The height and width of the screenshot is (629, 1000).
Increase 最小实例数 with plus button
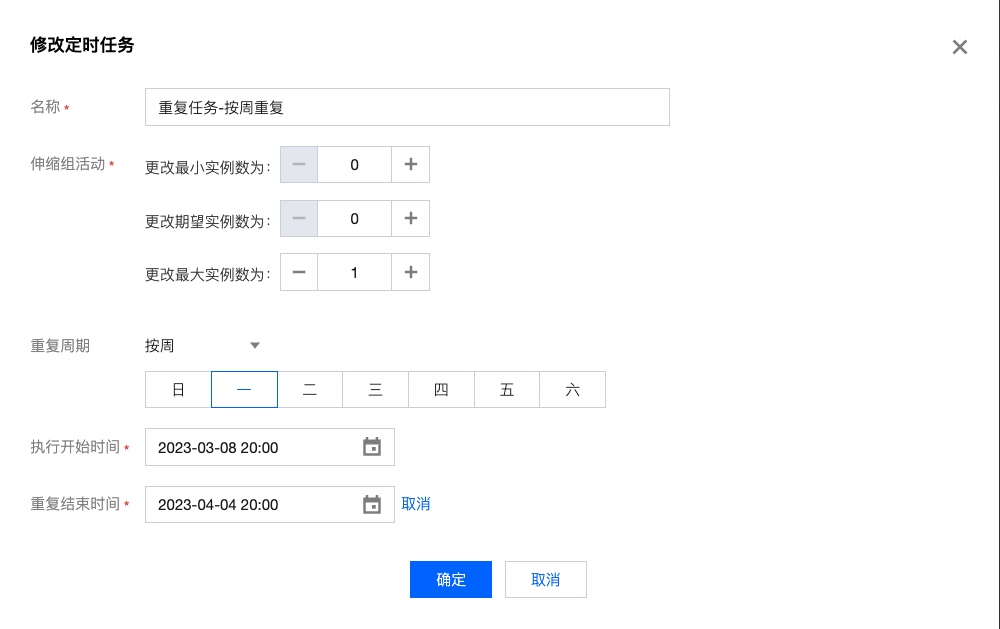[410, 165]
